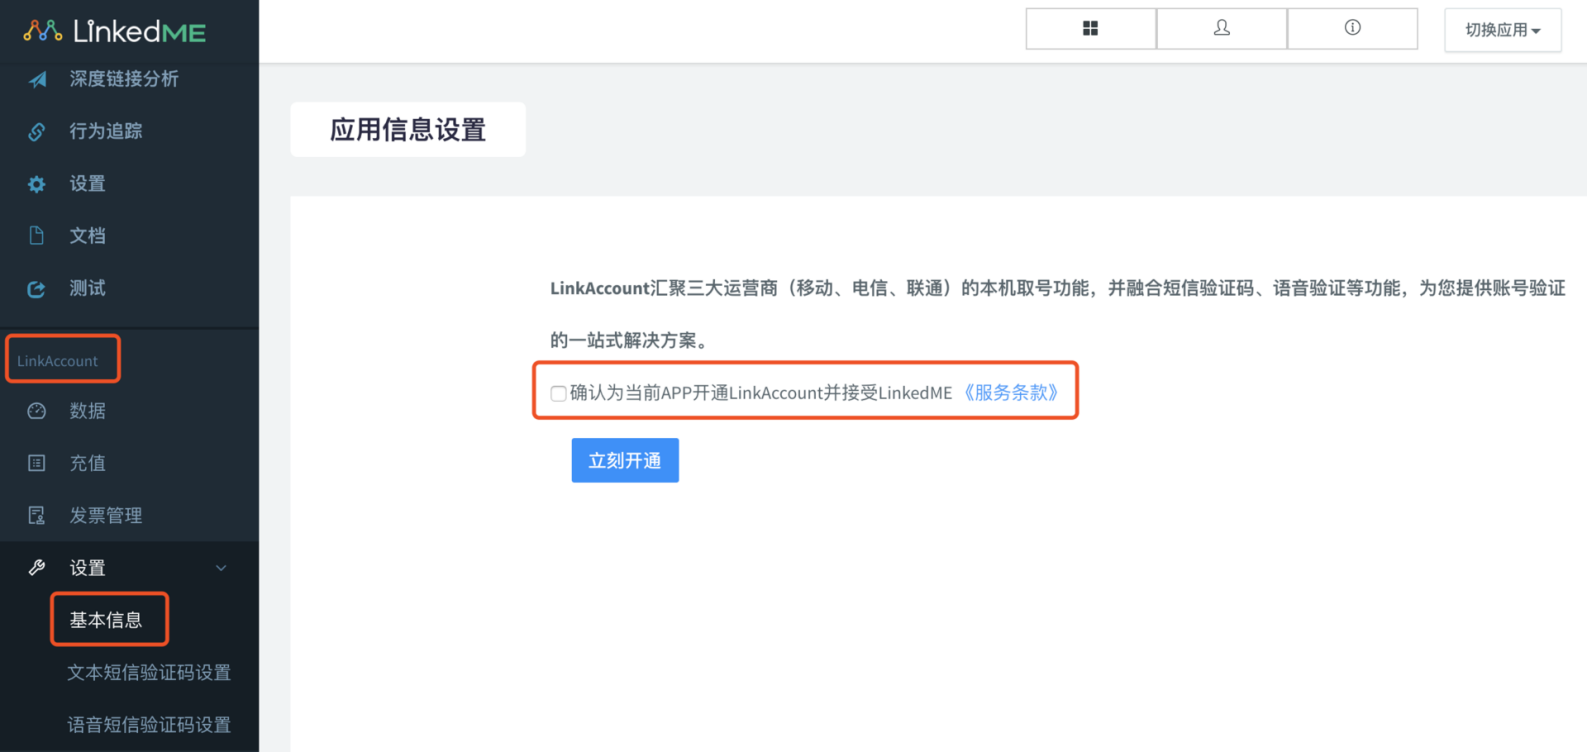
Task: Click the 应用信息设置 page title
Action: pyautogui.click(x=408, y=130)
